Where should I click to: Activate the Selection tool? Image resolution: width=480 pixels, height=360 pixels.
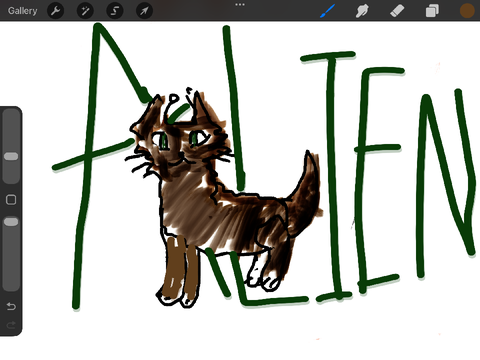click(115, 11)
